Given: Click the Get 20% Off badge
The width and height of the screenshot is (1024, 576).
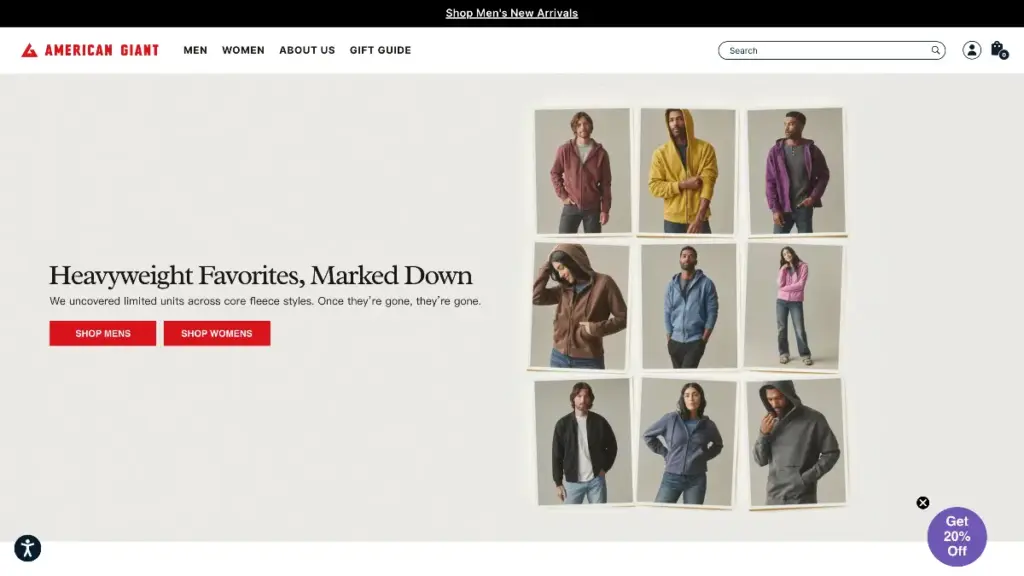Looking at the screenshot, I should 957,537.
